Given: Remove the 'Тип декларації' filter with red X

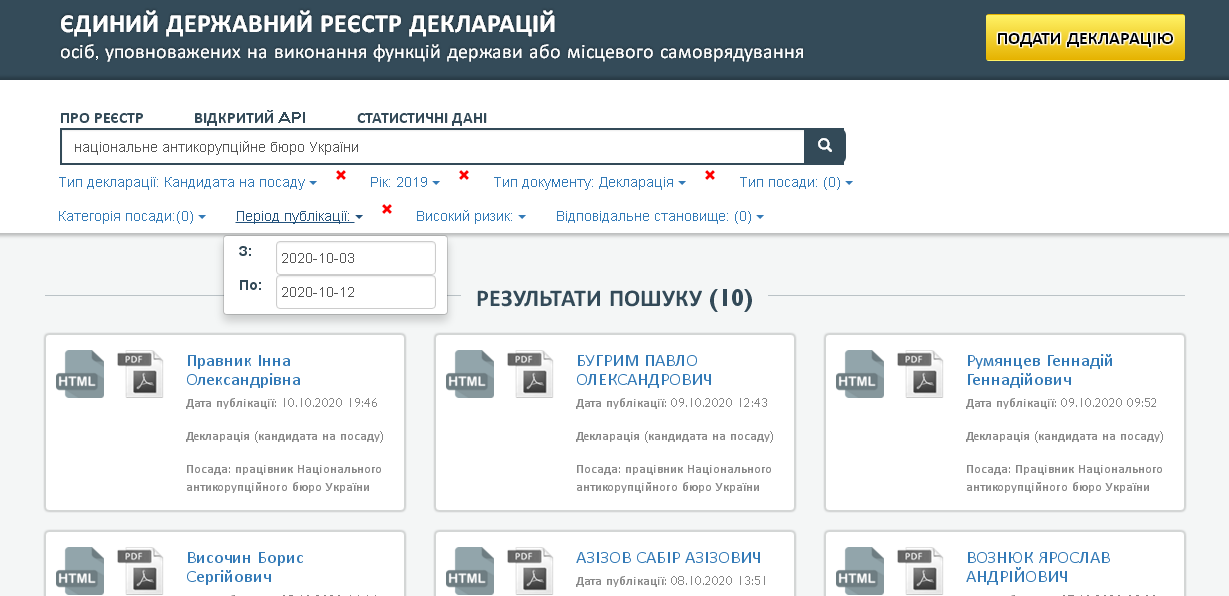Looking at the screenshot, I should point(341,175).
